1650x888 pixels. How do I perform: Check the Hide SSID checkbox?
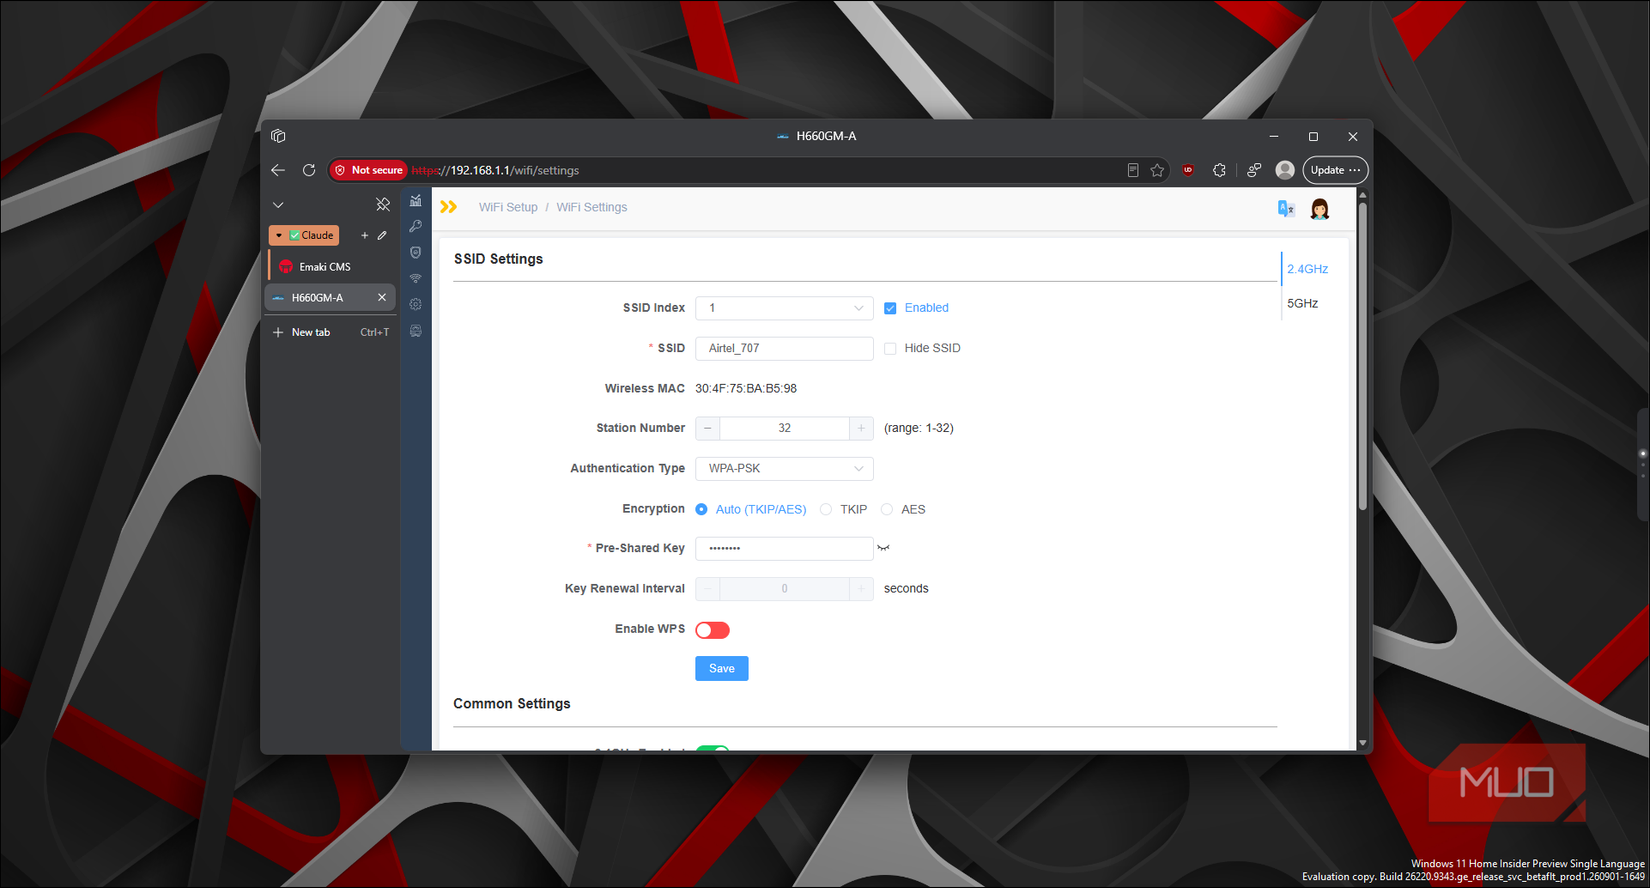point(890,348)
